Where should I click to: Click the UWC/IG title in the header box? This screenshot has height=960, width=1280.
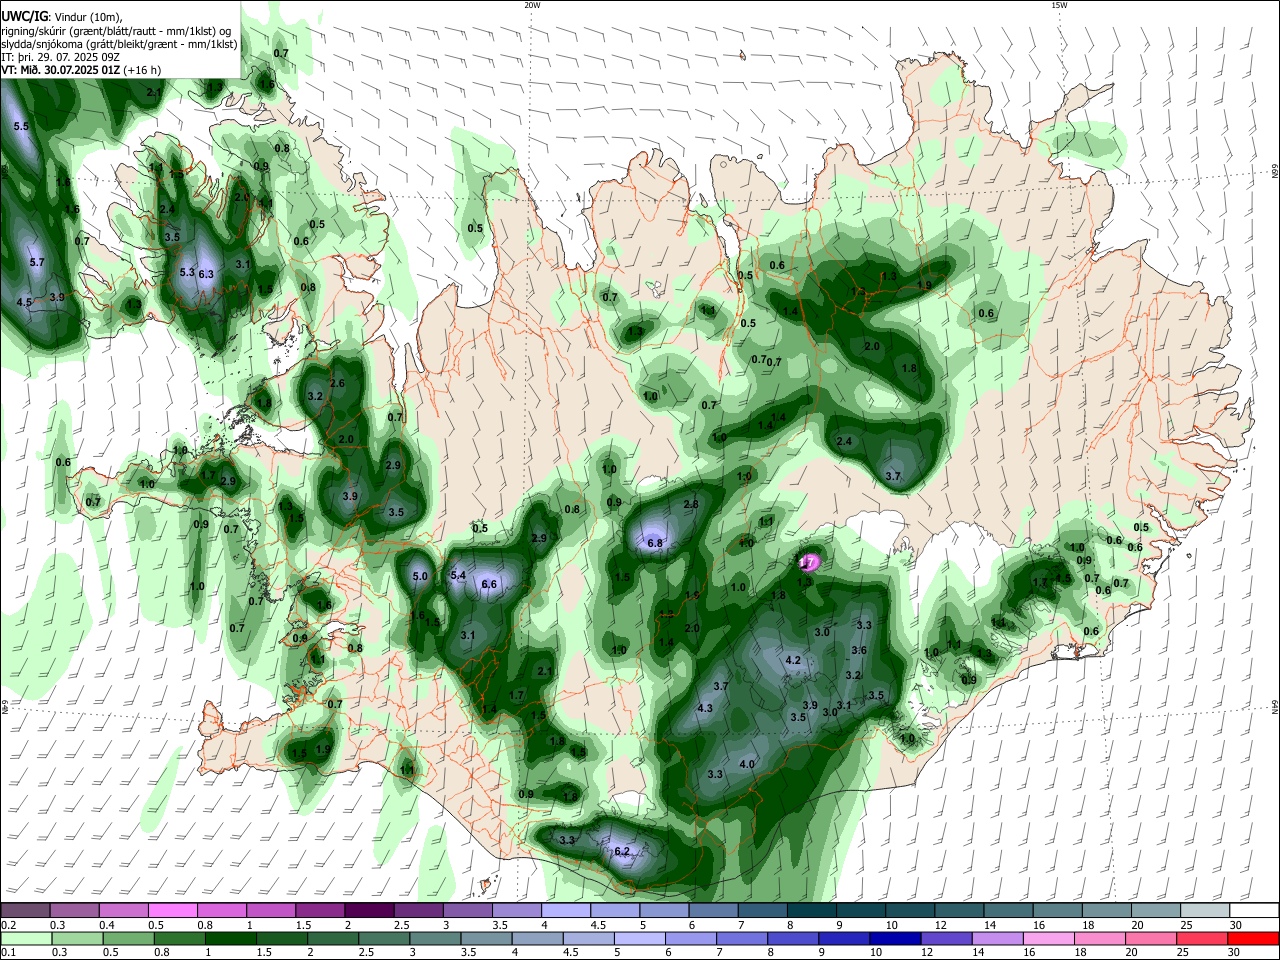point(24,16)
